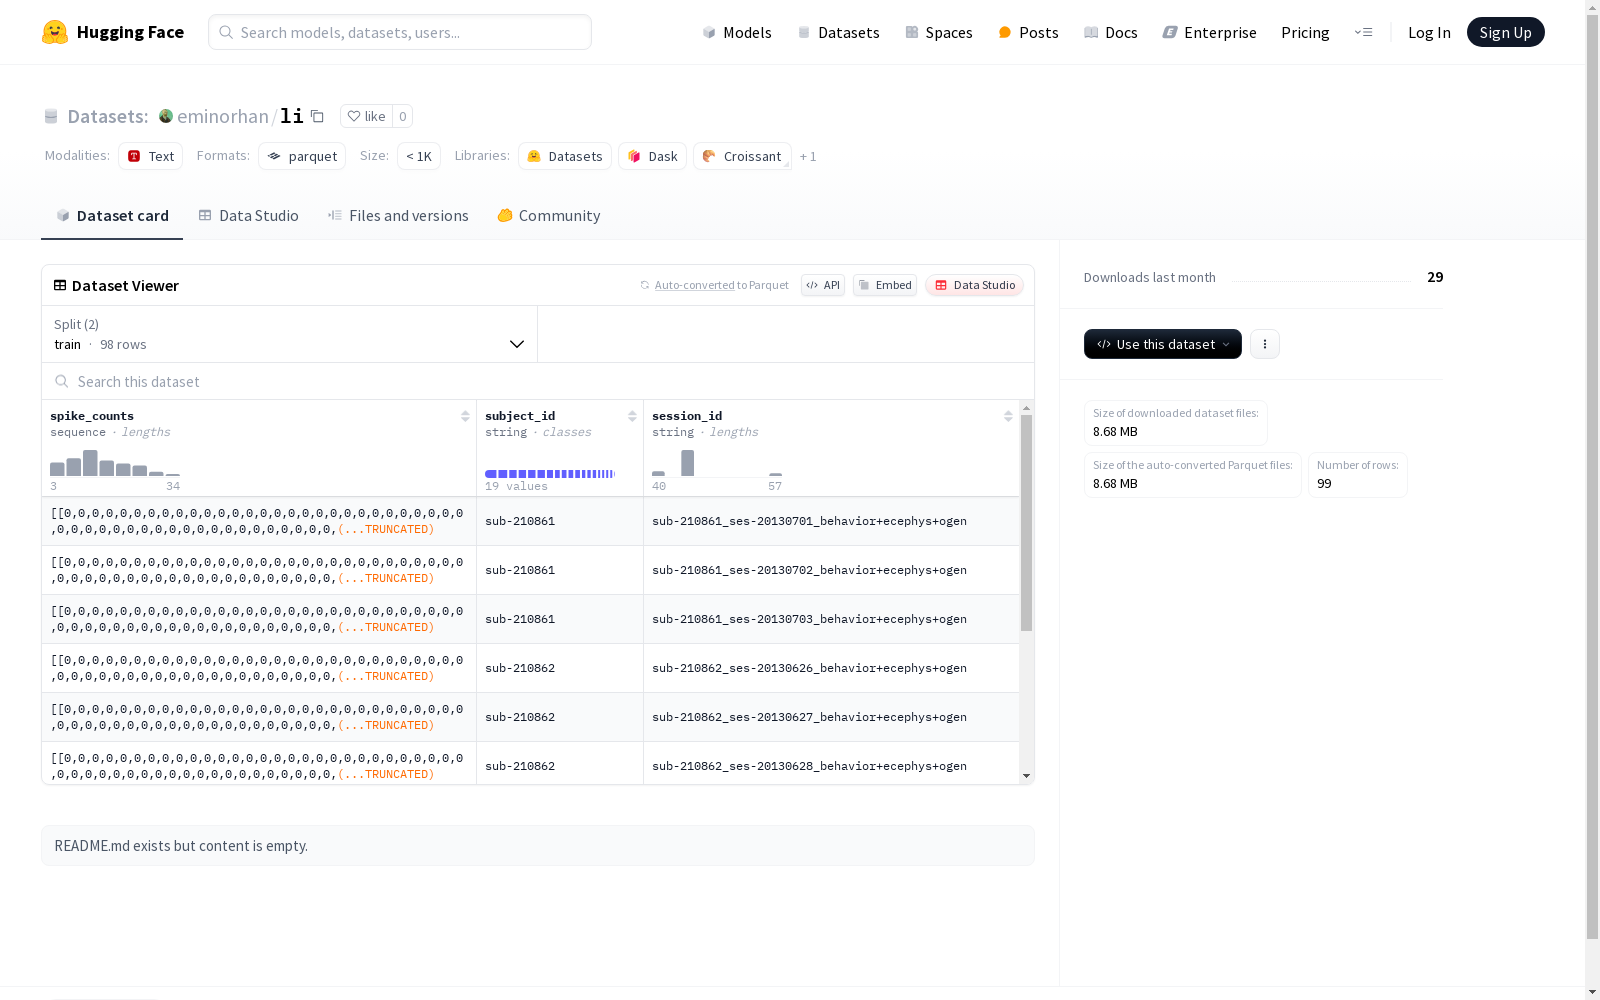The height and width of the screenshot is (1000, 1600).
Task: Click the Datasets library tag
Action: [565, 156]
